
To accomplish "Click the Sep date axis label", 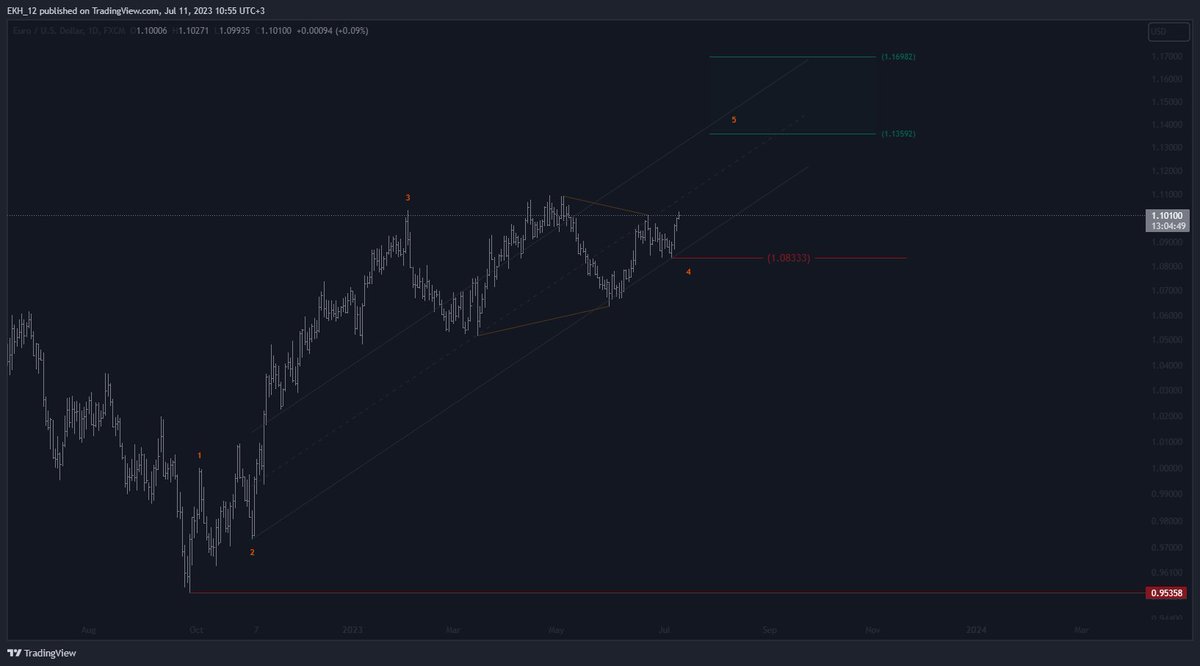I will click(x=769, y=630).
